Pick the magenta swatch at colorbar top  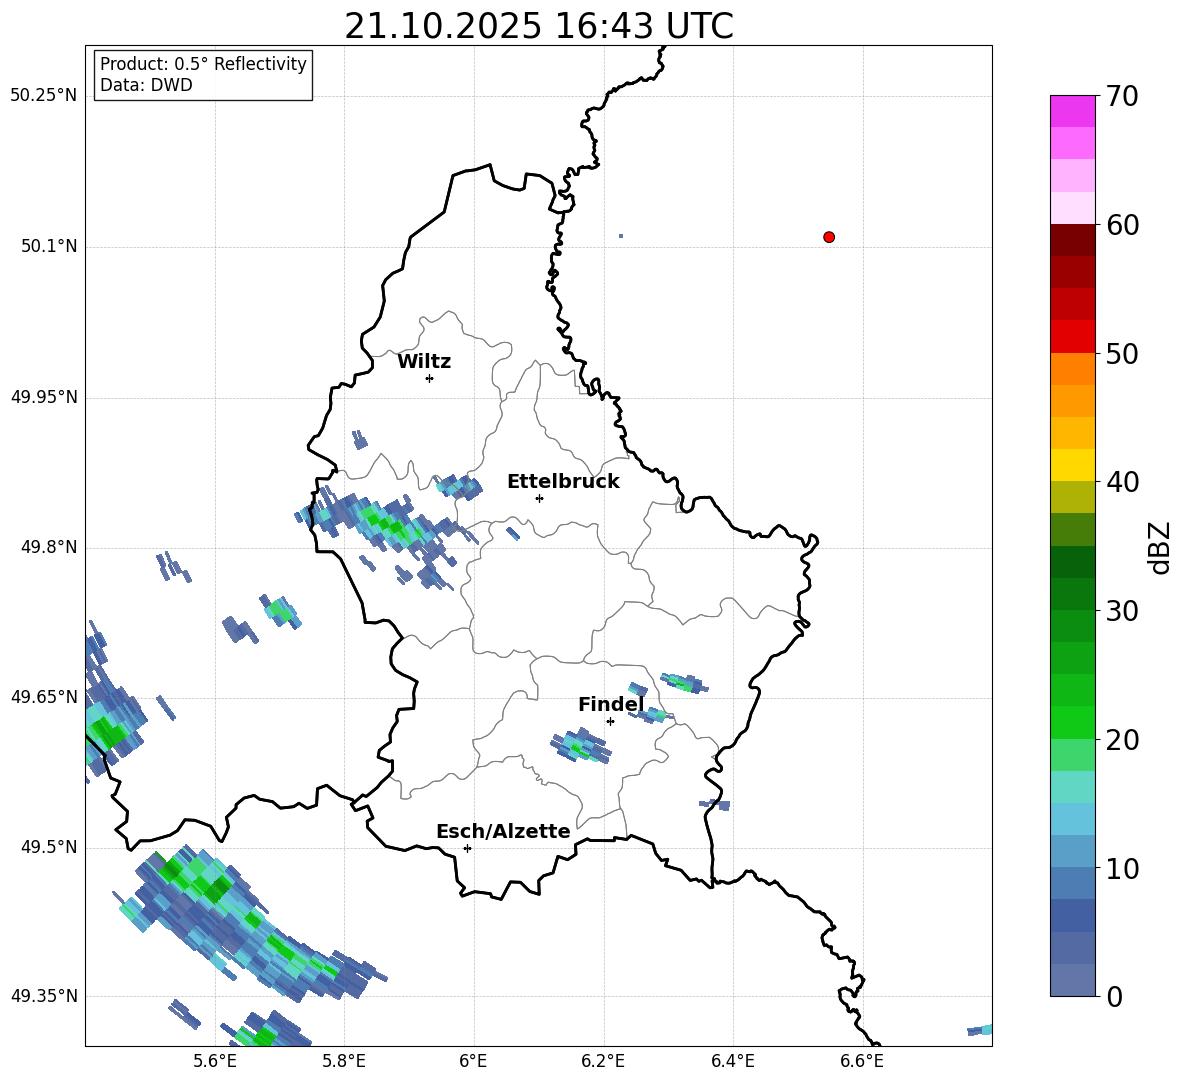[x=1072, y=112]
